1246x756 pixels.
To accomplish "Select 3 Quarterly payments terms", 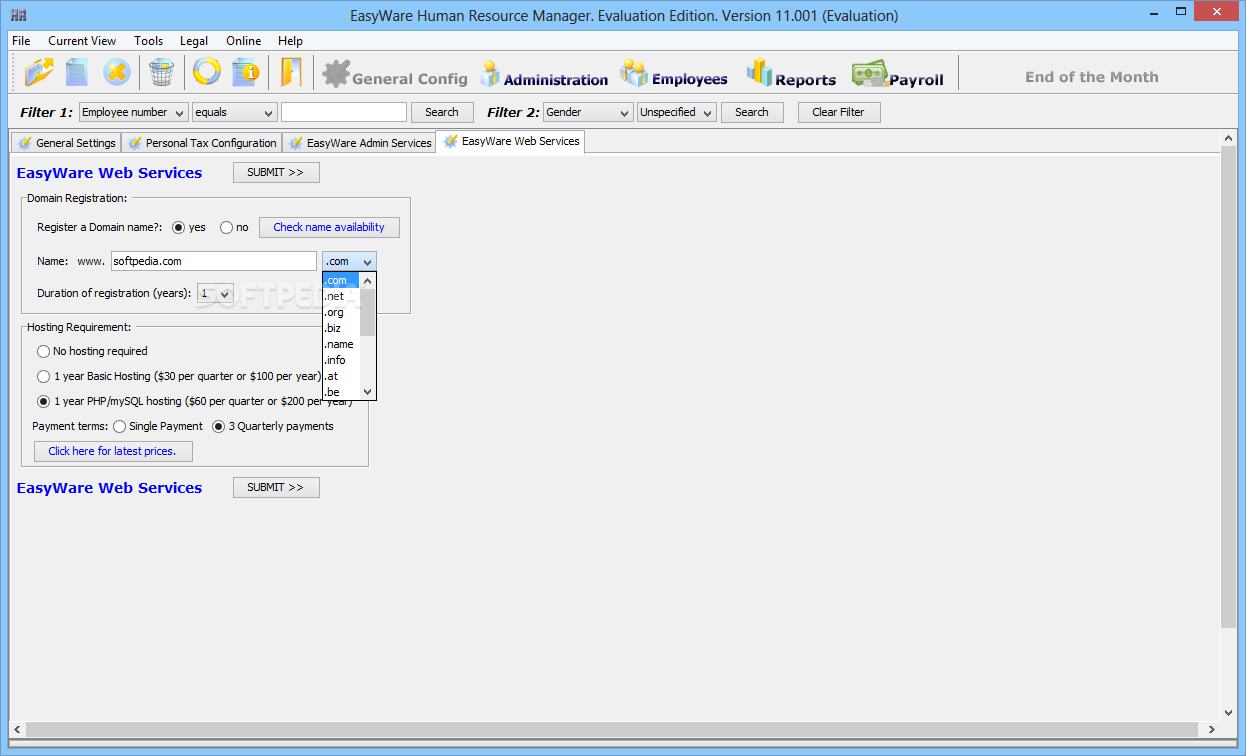I will click(x=219, y=426).
